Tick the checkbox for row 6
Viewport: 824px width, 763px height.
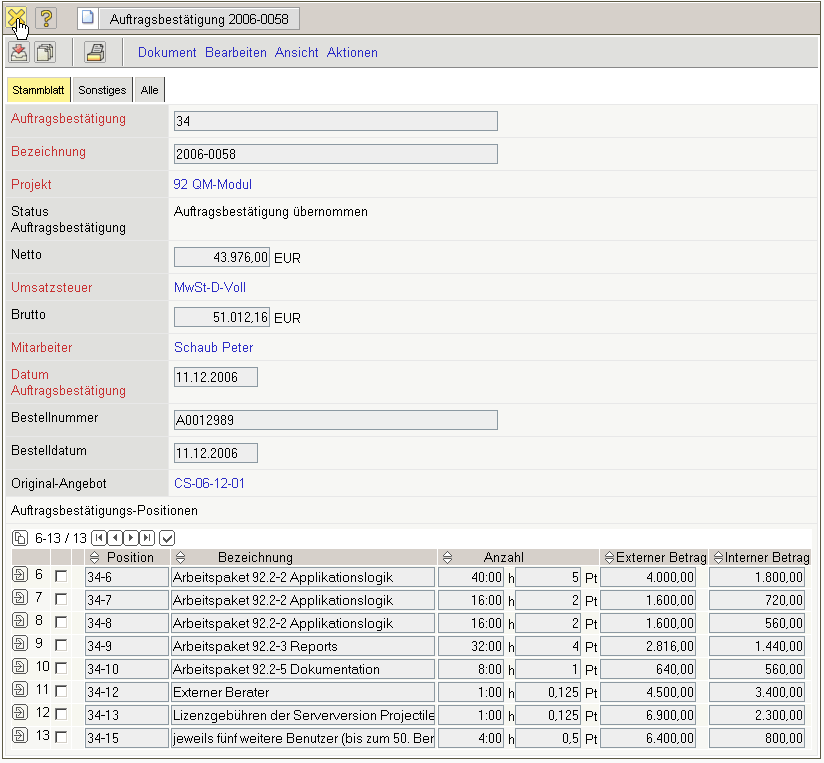(61, 577)
